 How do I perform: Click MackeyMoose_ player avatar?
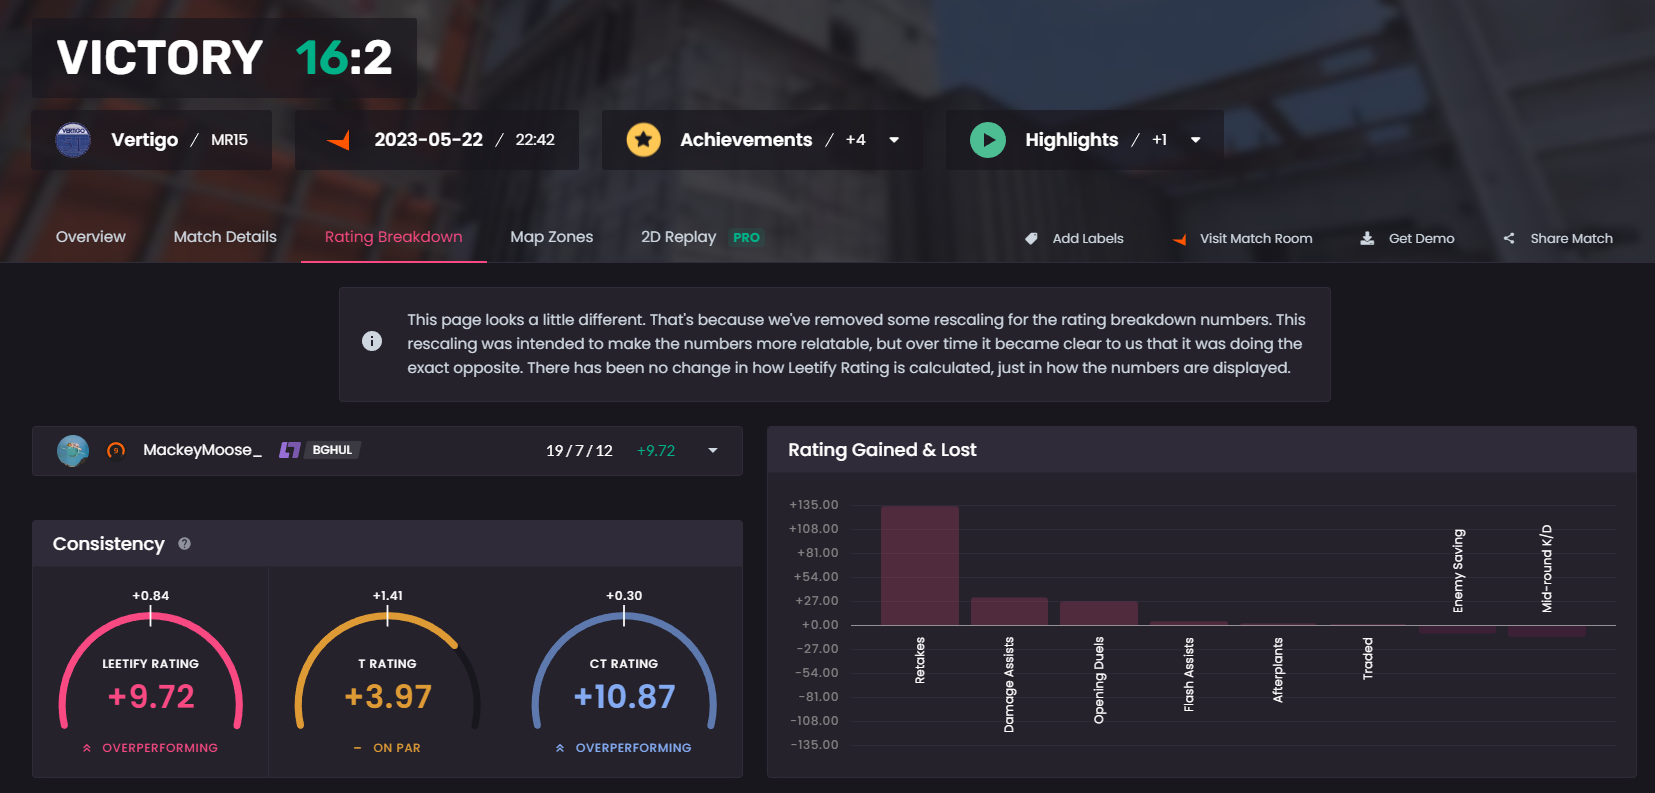[x=73, y=451]
